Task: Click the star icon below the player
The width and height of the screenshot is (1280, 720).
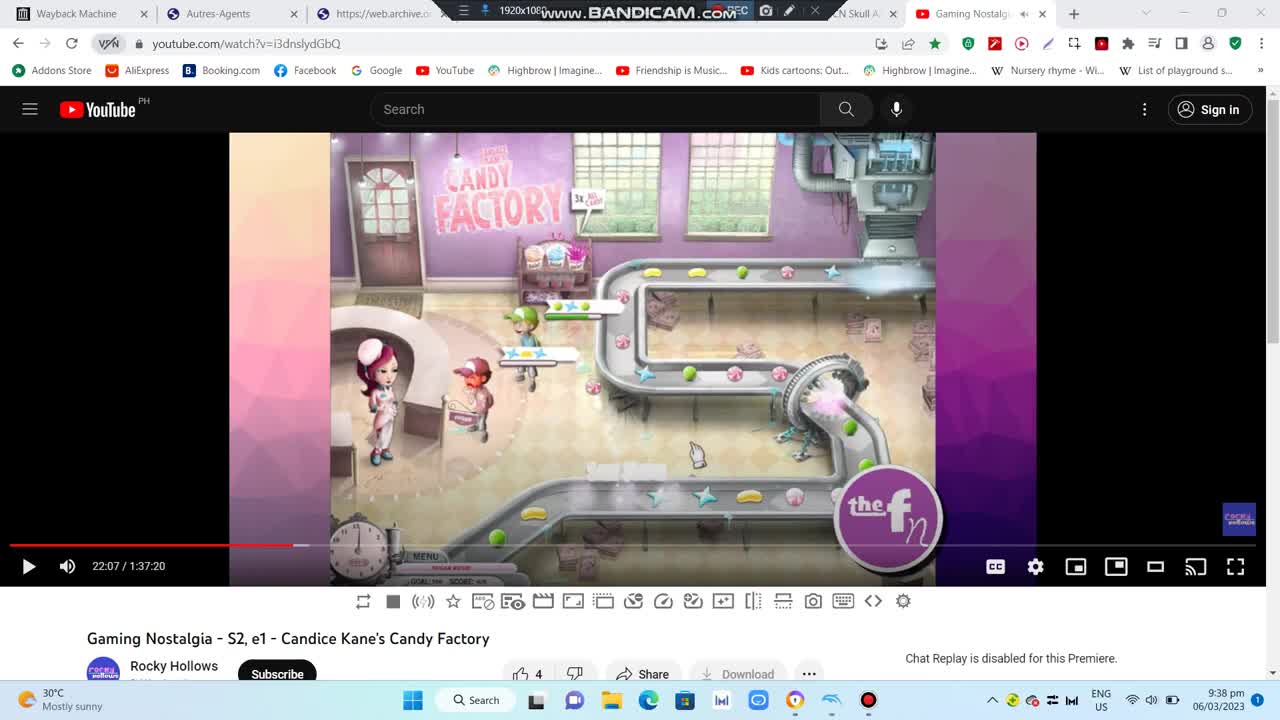Action: pos(453,601)
